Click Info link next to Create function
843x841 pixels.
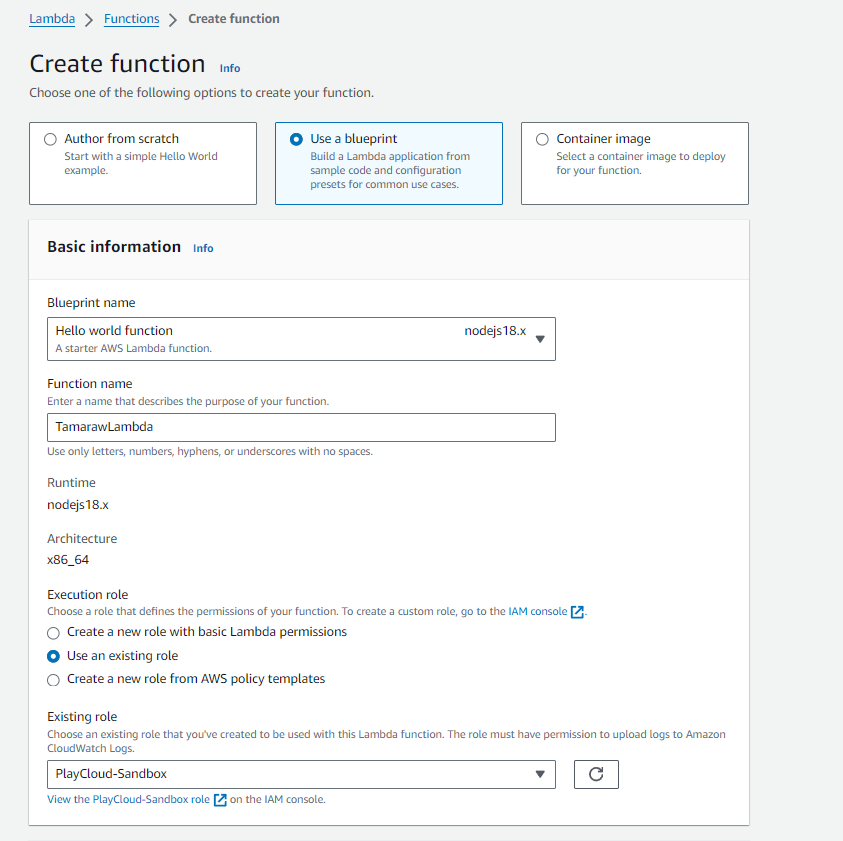pos(230,68)
